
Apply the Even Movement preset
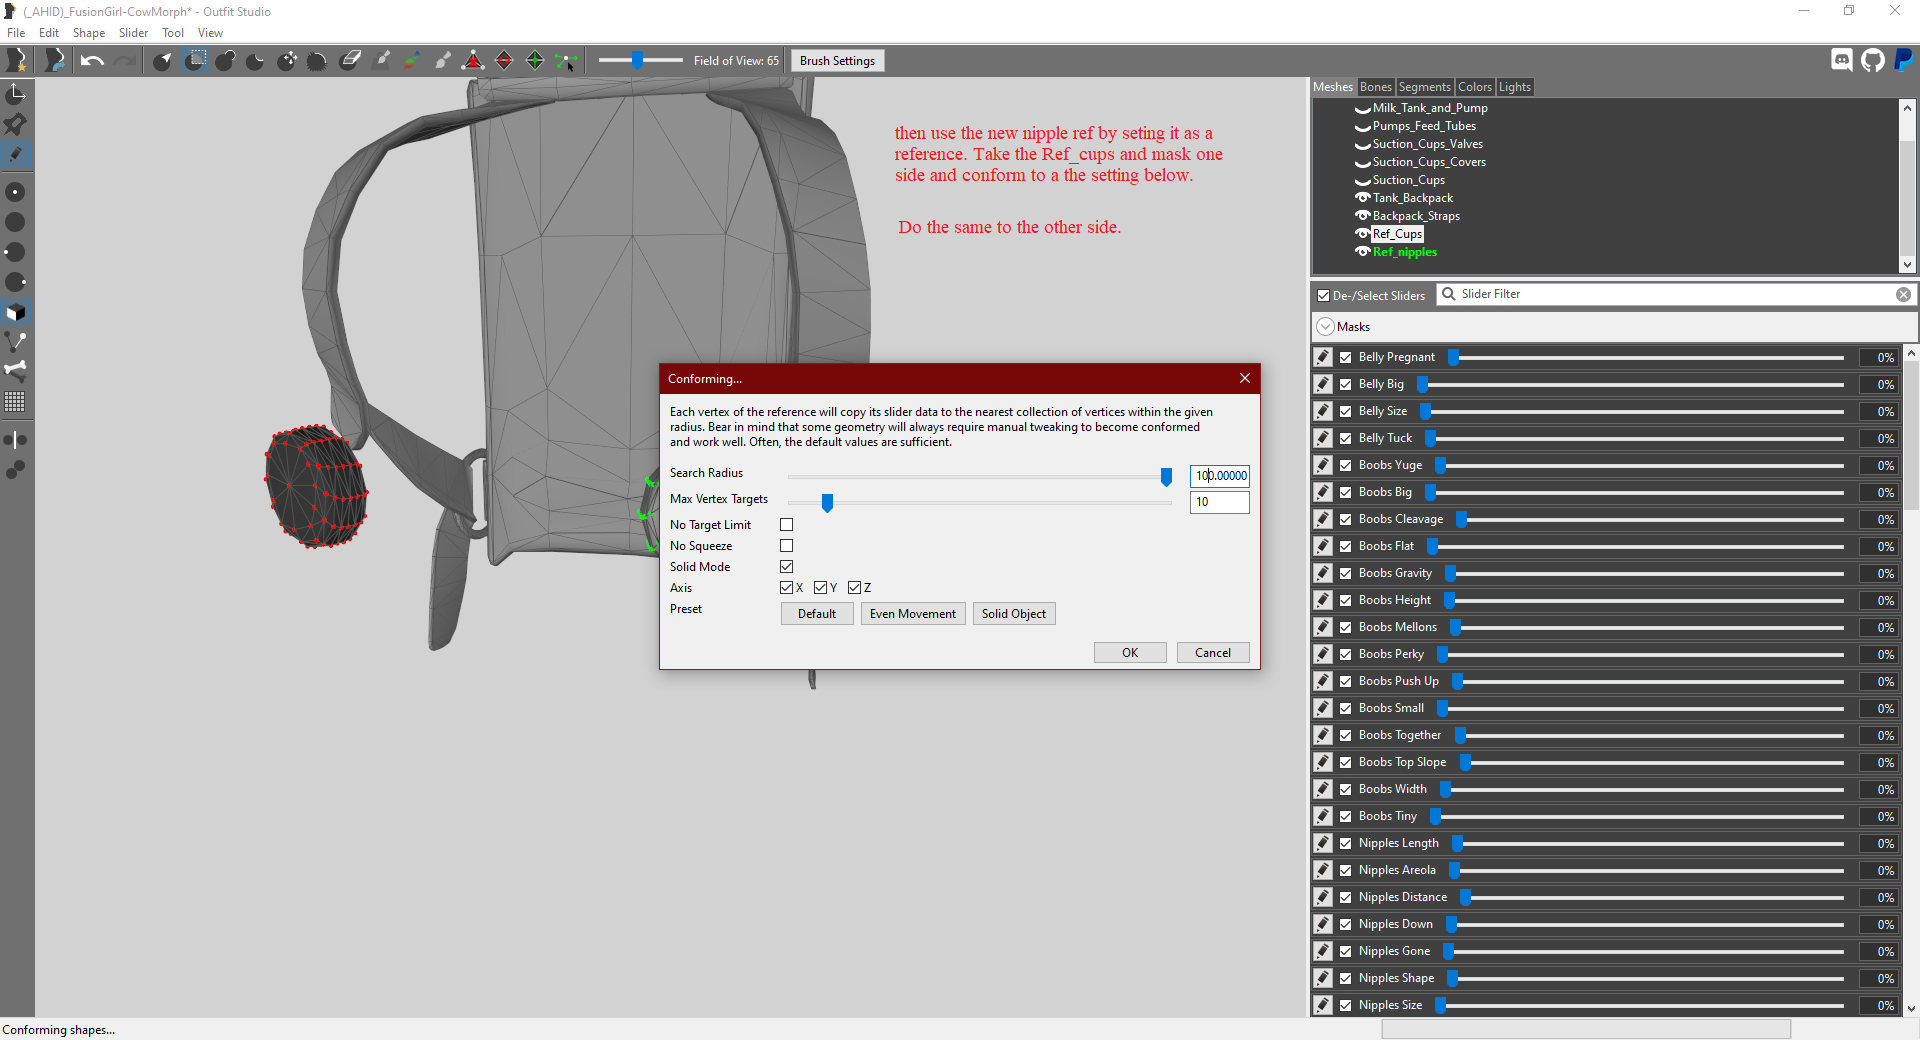pos(912,614)
